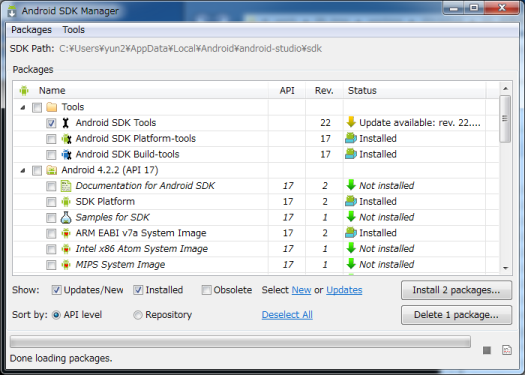Screen dimensions: 525x375
Task: Click the Deselect All link
Action: (x=287, y=315)
